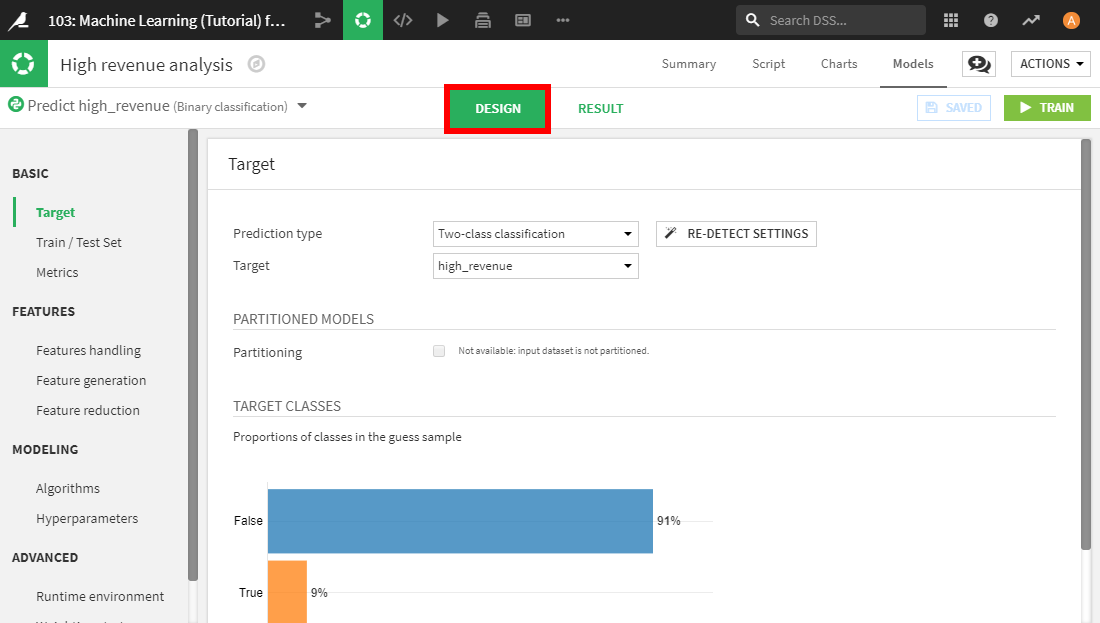1100x623 pixels.
Task: Click the sidebar vertical scrollbar
Action: 193,354
